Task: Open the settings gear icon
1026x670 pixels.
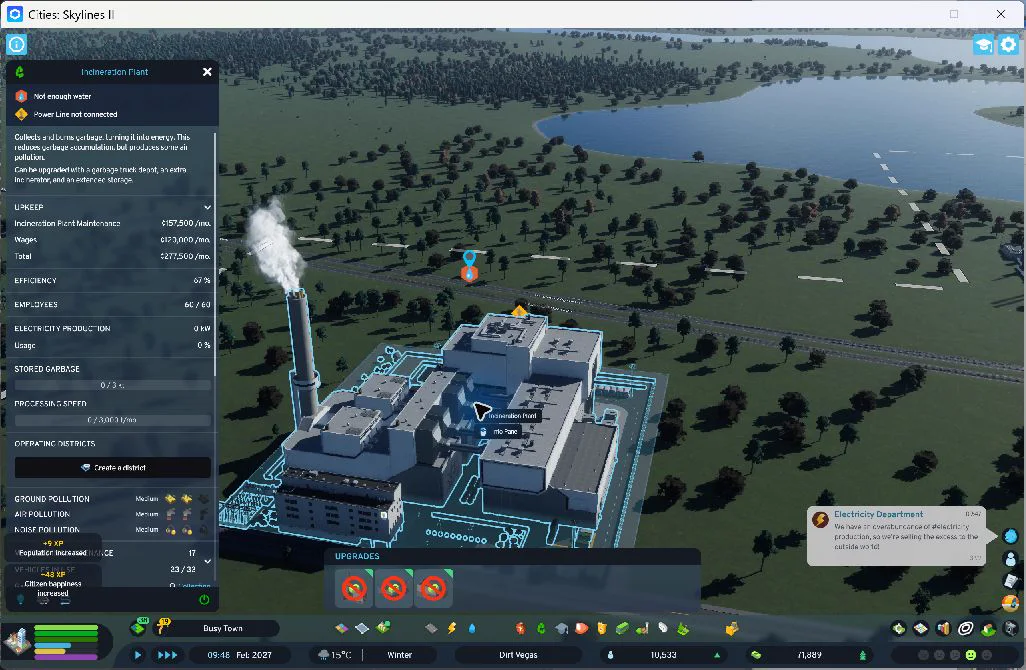Action: (1008, 44)
